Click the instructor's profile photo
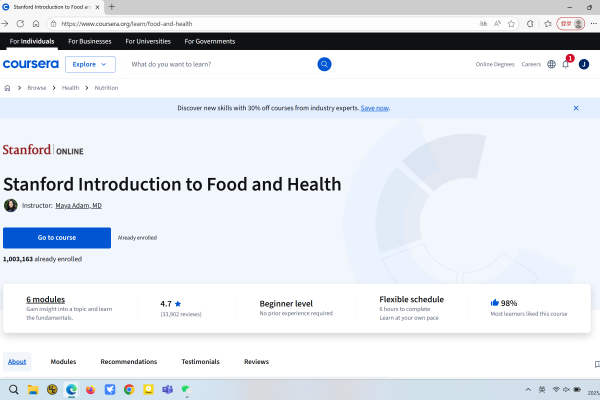This screenshot has height=400, width=600. [11, 206]
